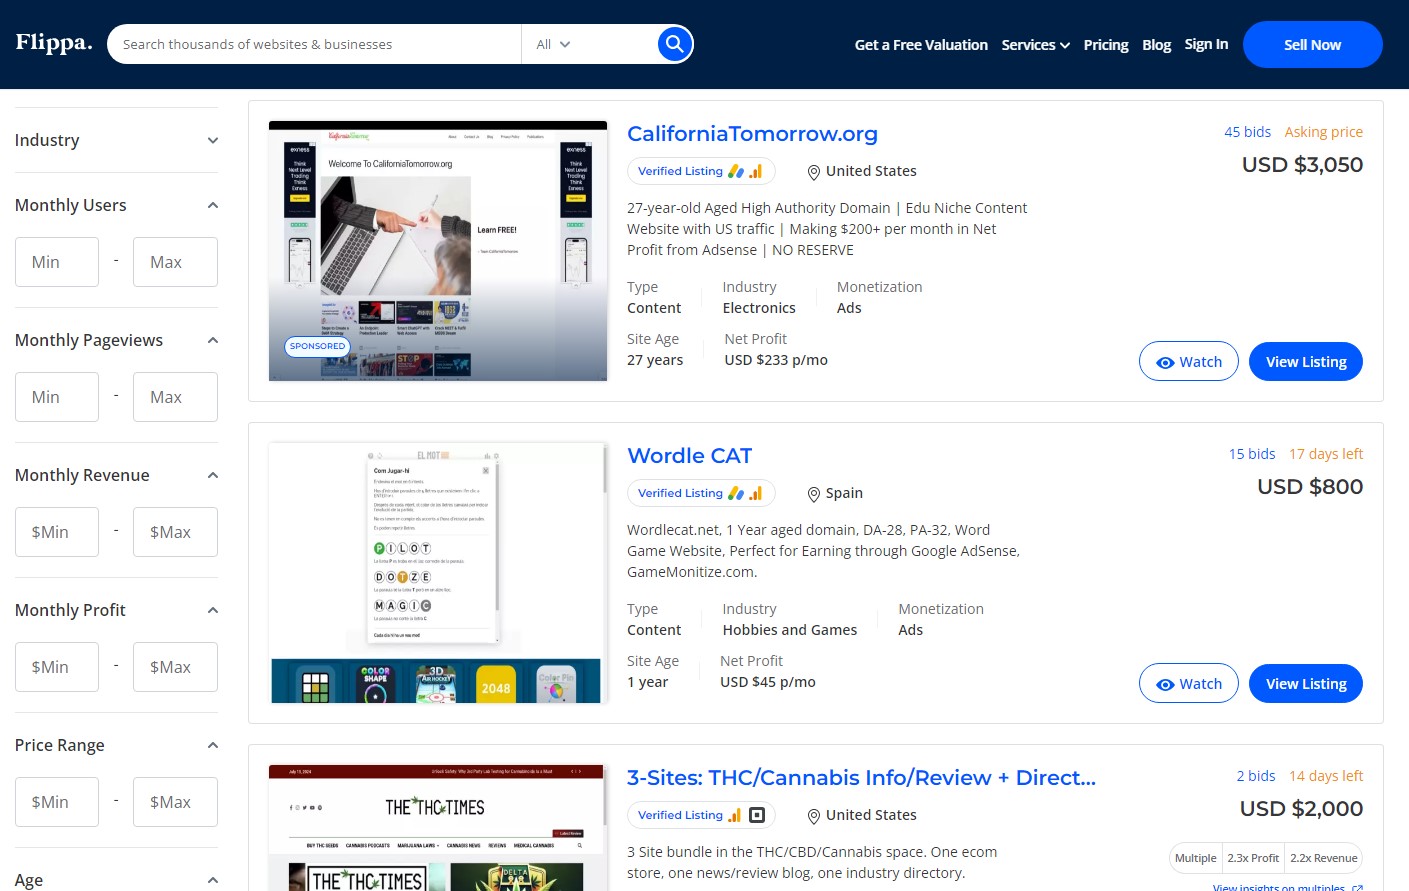Click external link icon beside View insights
Screen dimensions: 1409x891
pos(1357,887)
